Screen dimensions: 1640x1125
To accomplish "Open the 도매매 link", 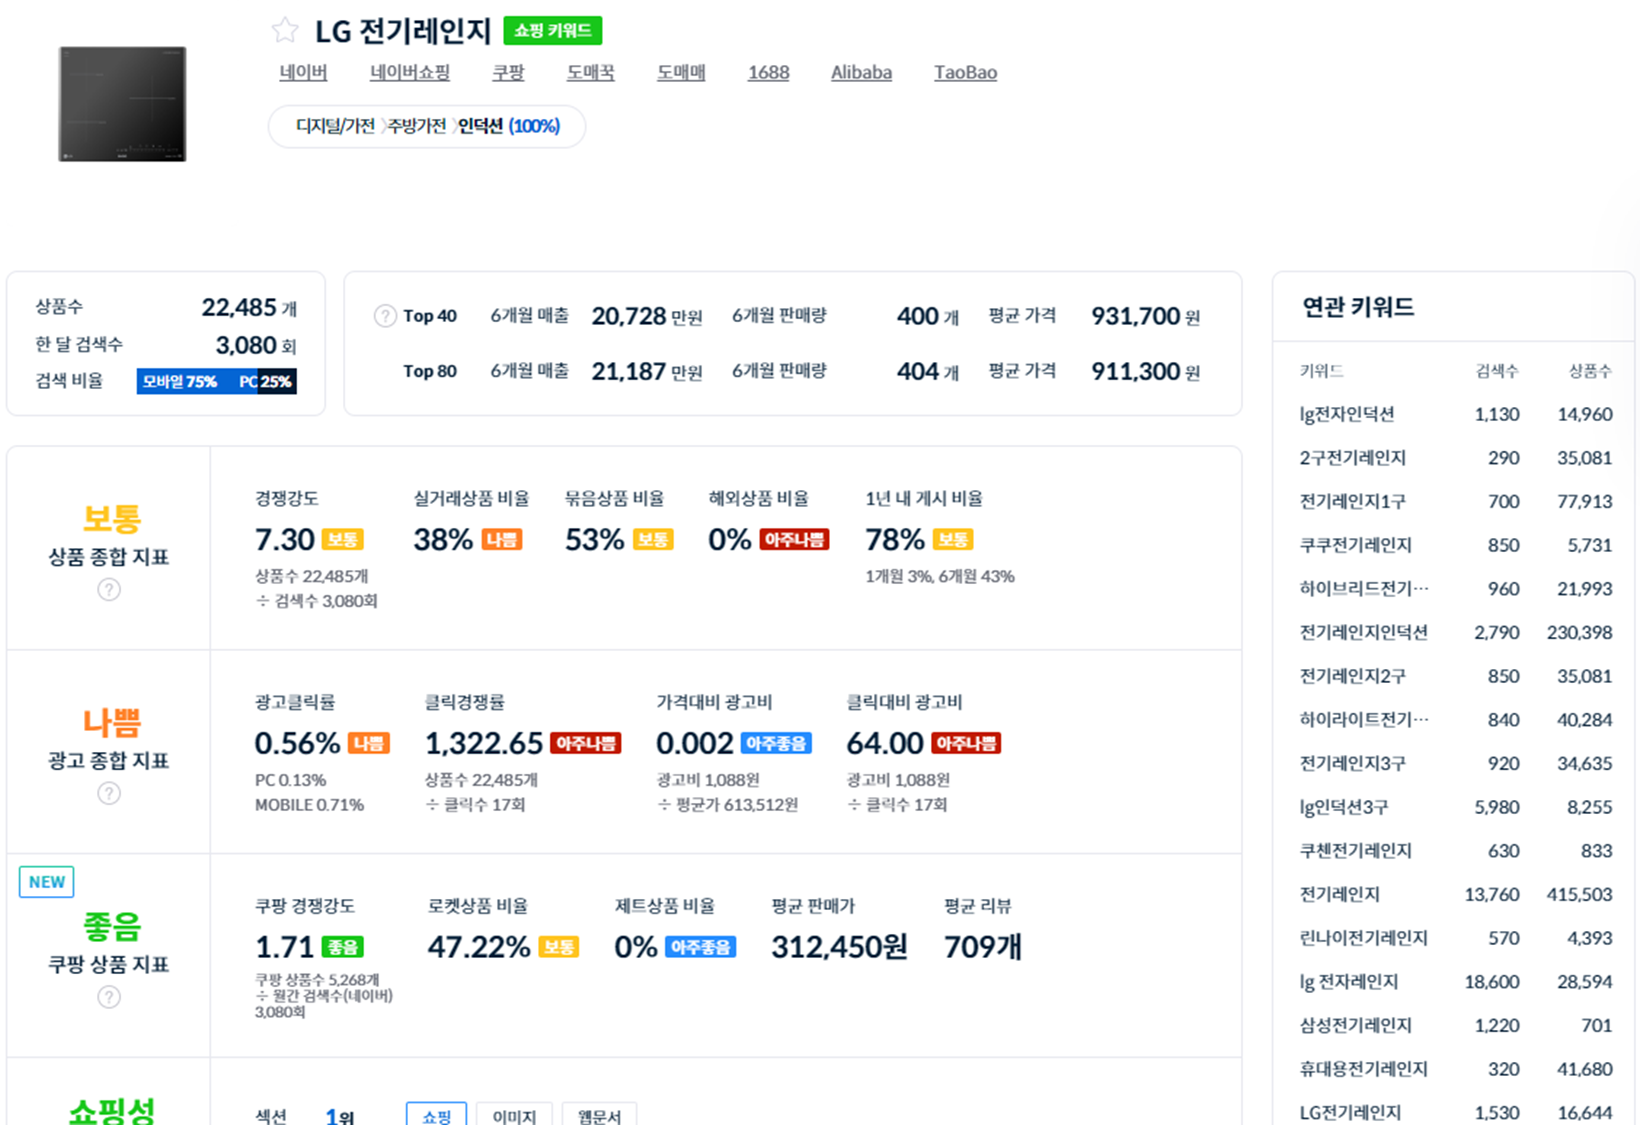I will (681, 72).
